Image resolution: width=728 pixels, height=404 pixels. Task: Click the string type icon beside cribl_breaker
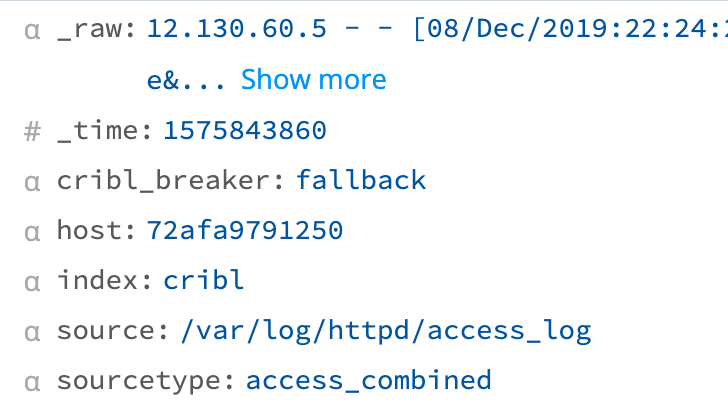[32, 182]
